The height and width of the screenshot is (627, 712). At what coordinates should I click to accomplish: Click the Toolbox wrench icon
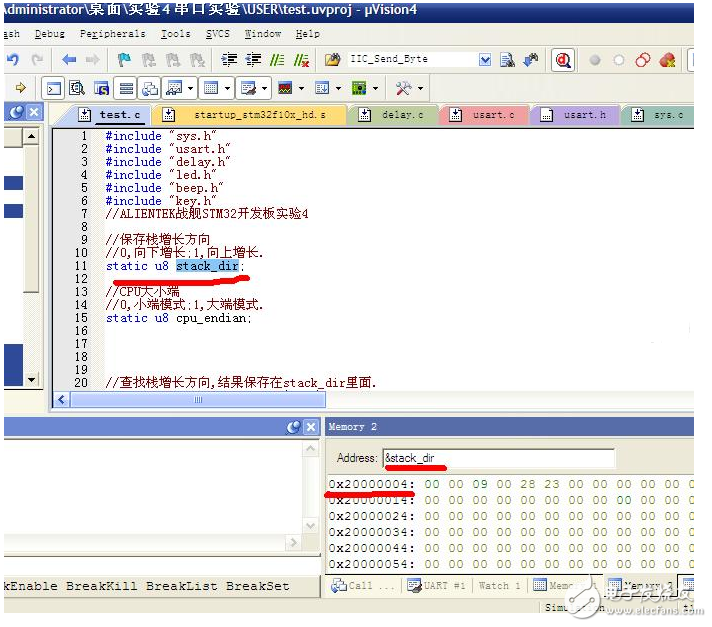[404, 89]
